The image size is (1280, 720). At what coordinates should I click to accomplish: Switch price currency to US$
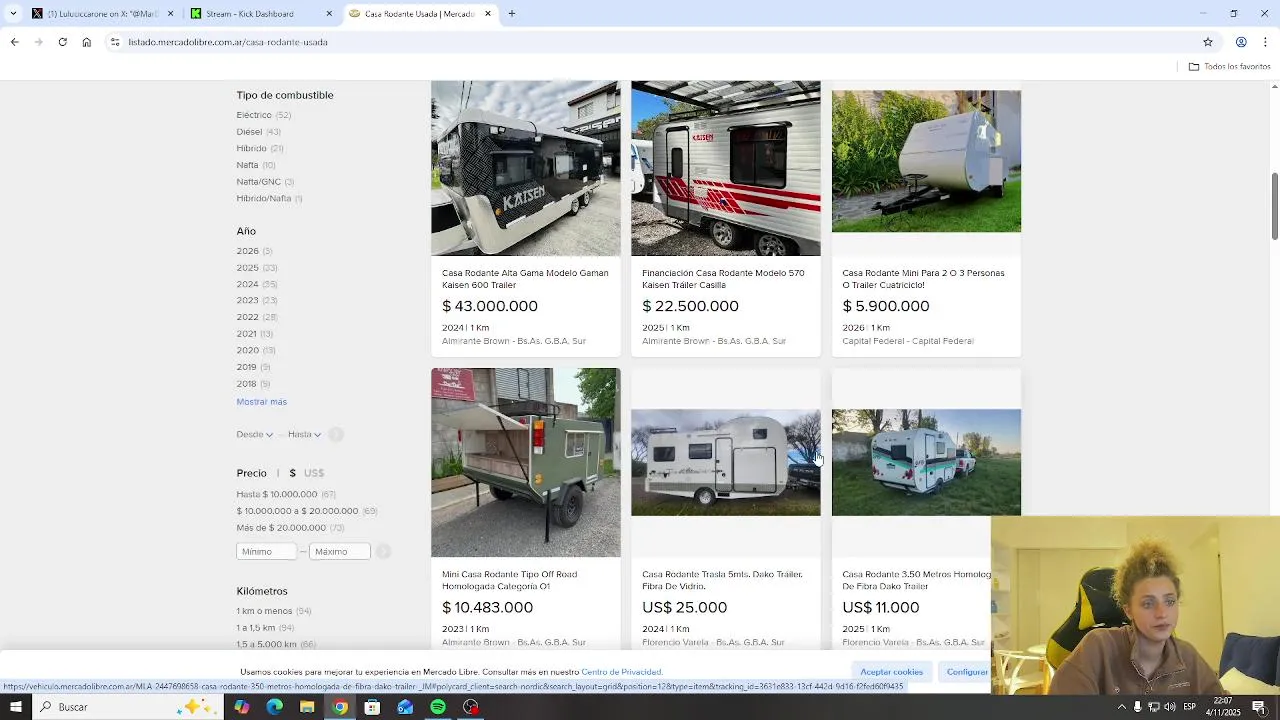tap(314, 473)
